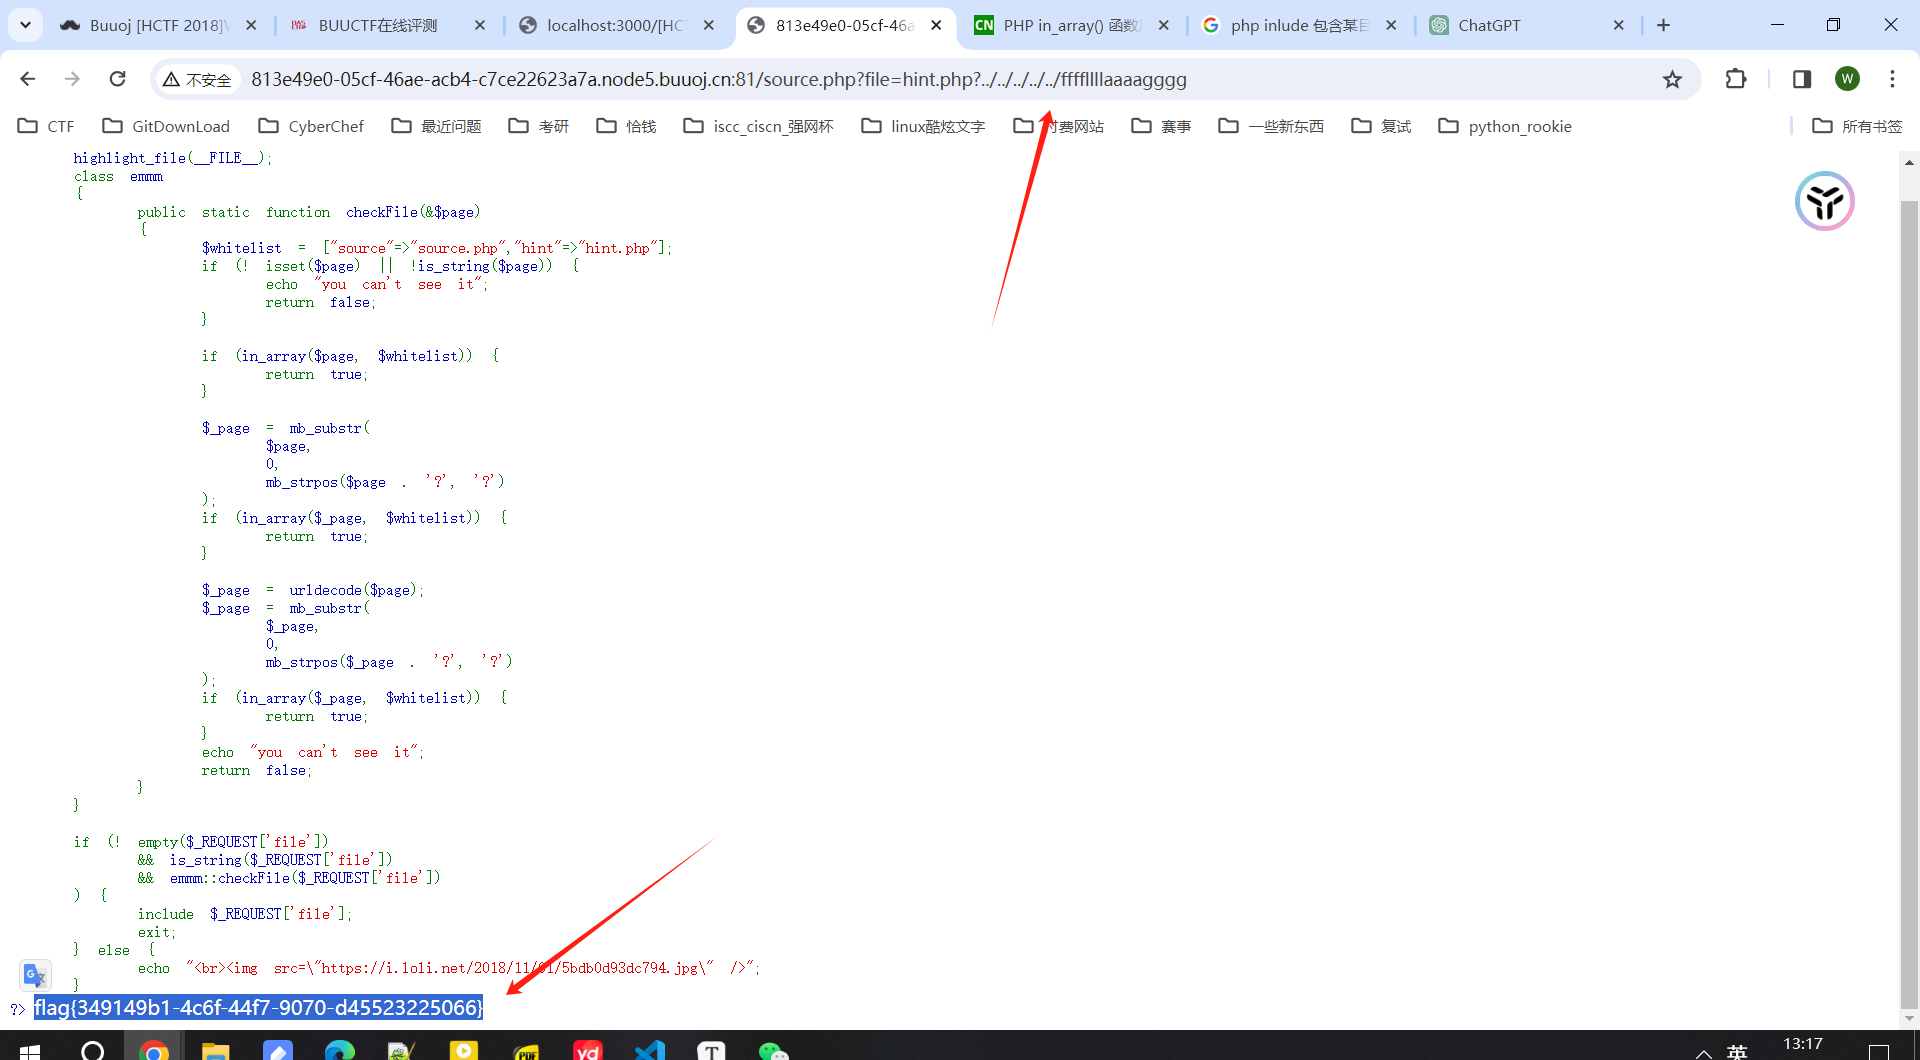The image size is (1920, 1060).
Task: Open Youdao yd app from taskbar
Action: tap(588, 1050)
